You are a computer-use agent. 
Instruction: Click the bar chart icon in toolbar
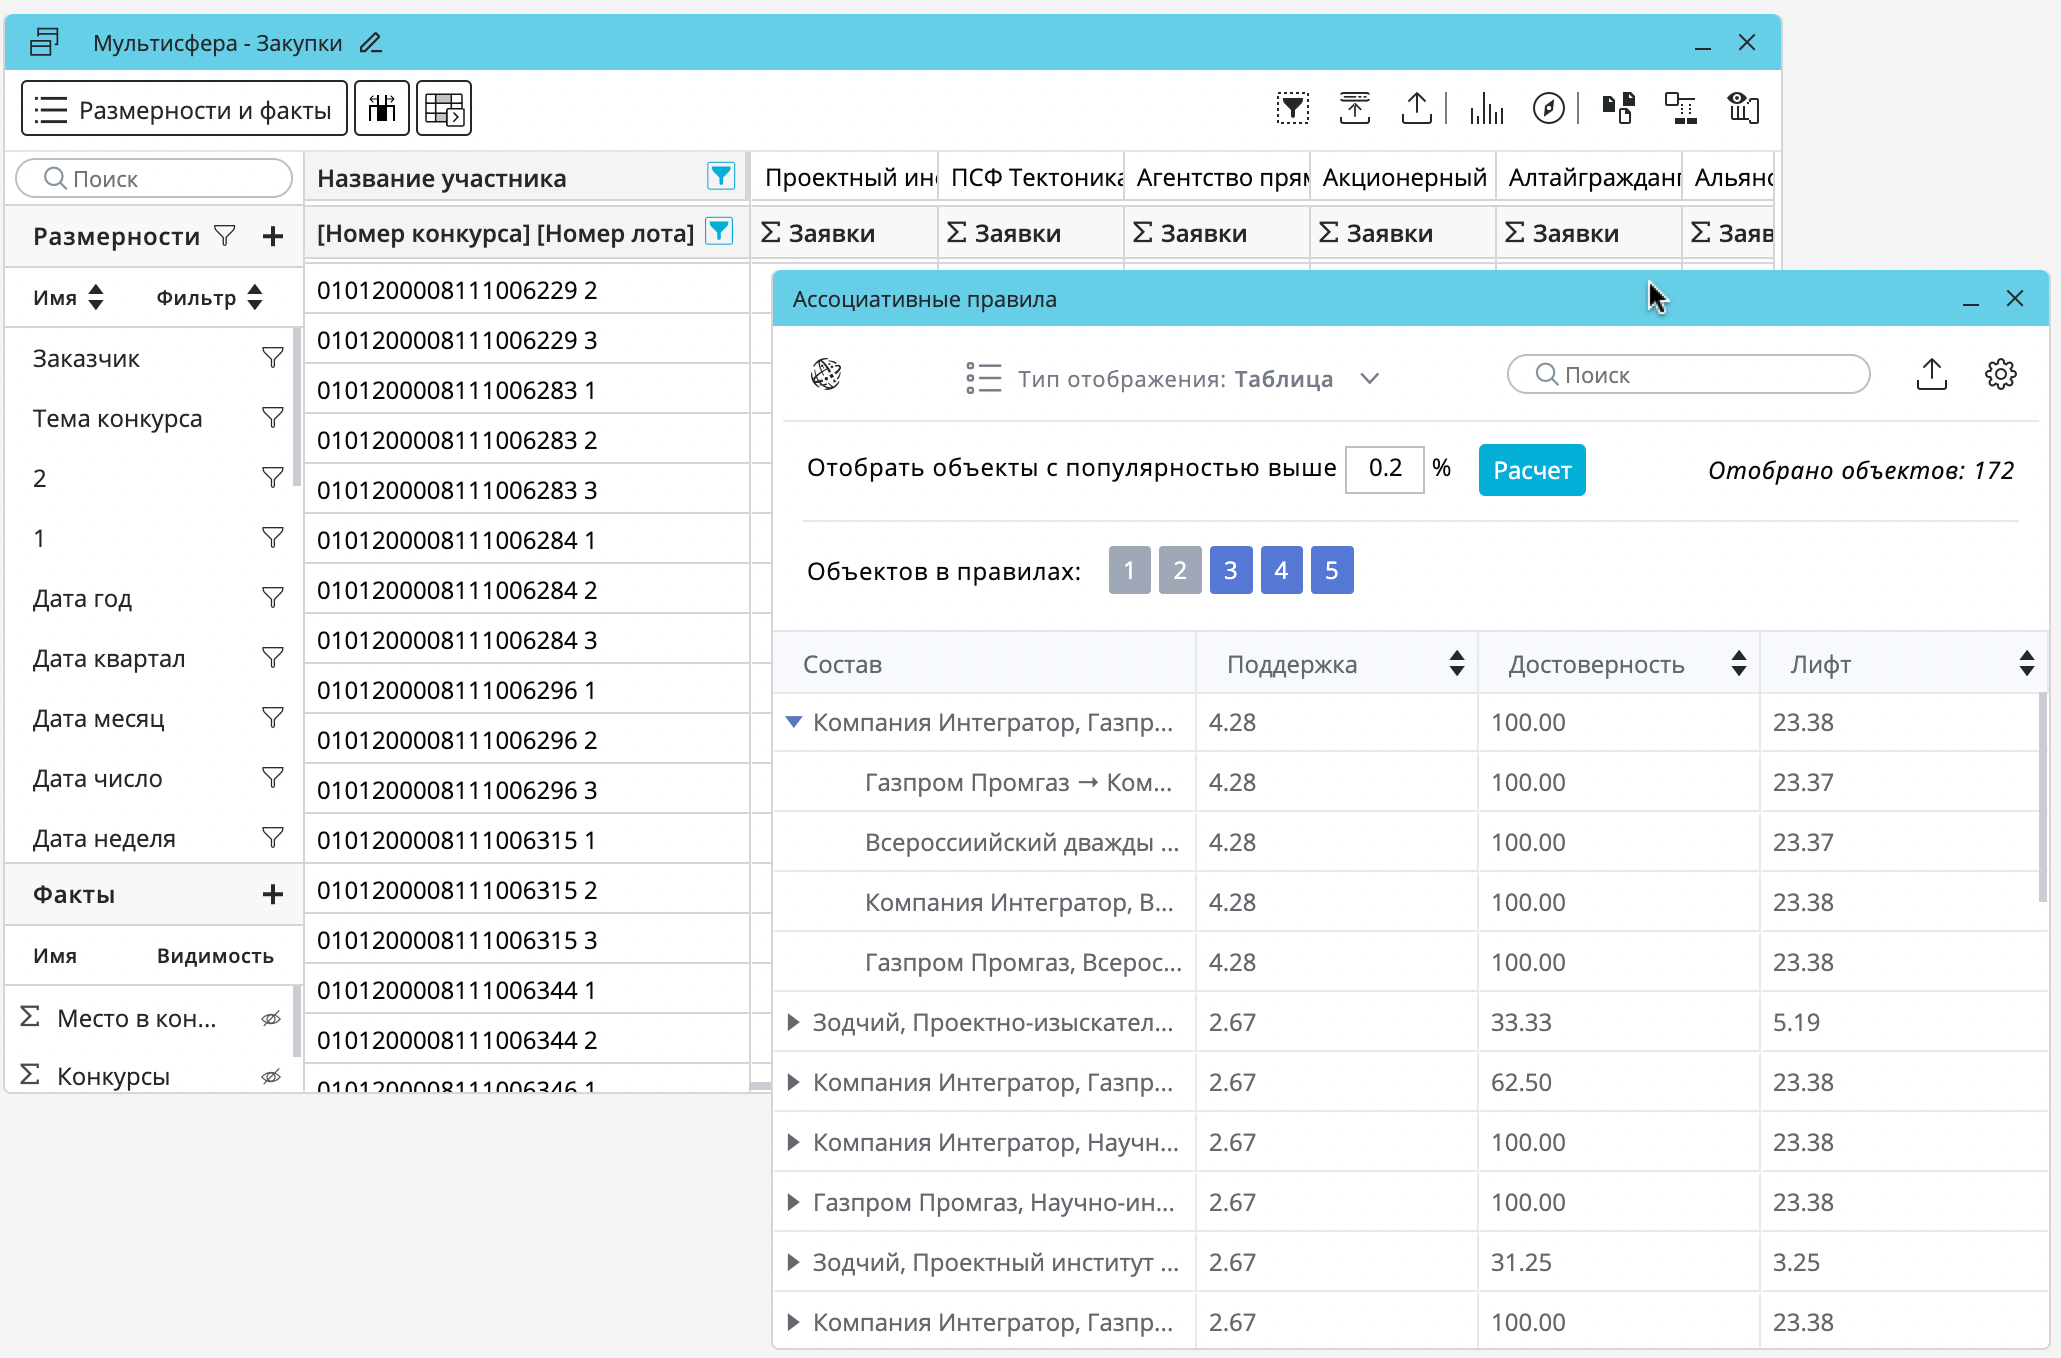click(1487, 108)
